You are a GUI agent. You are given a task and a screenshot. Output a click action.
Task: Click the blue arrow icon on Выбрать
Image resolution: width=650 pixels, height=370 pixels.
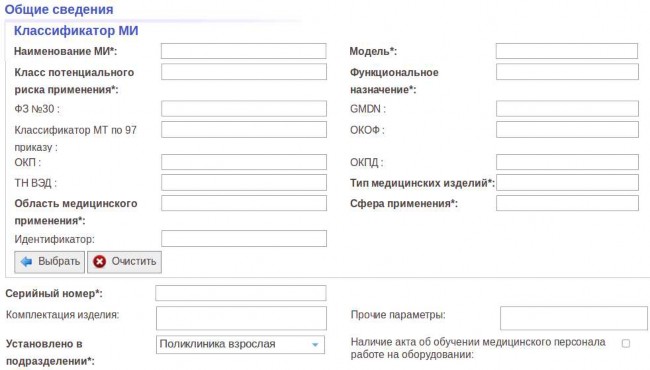(x=27, y=262)
